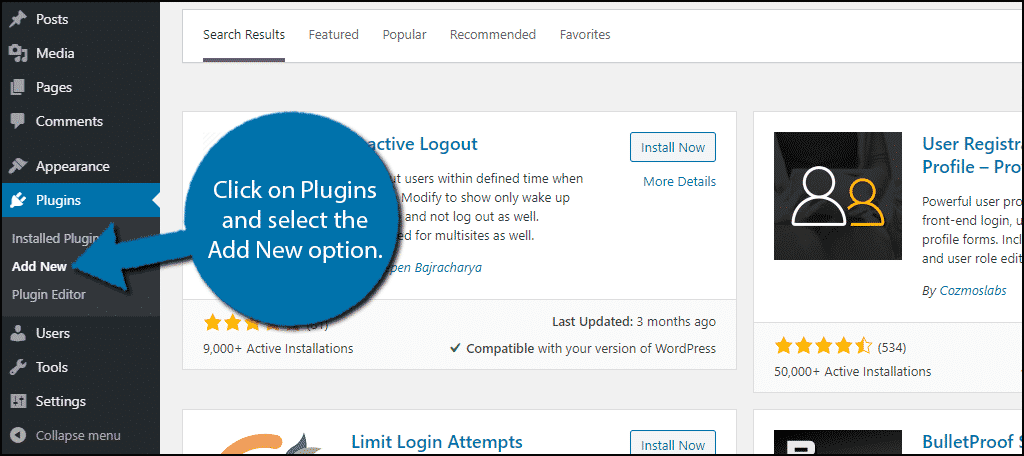Click the Settings sliders icon

[18, 401]
